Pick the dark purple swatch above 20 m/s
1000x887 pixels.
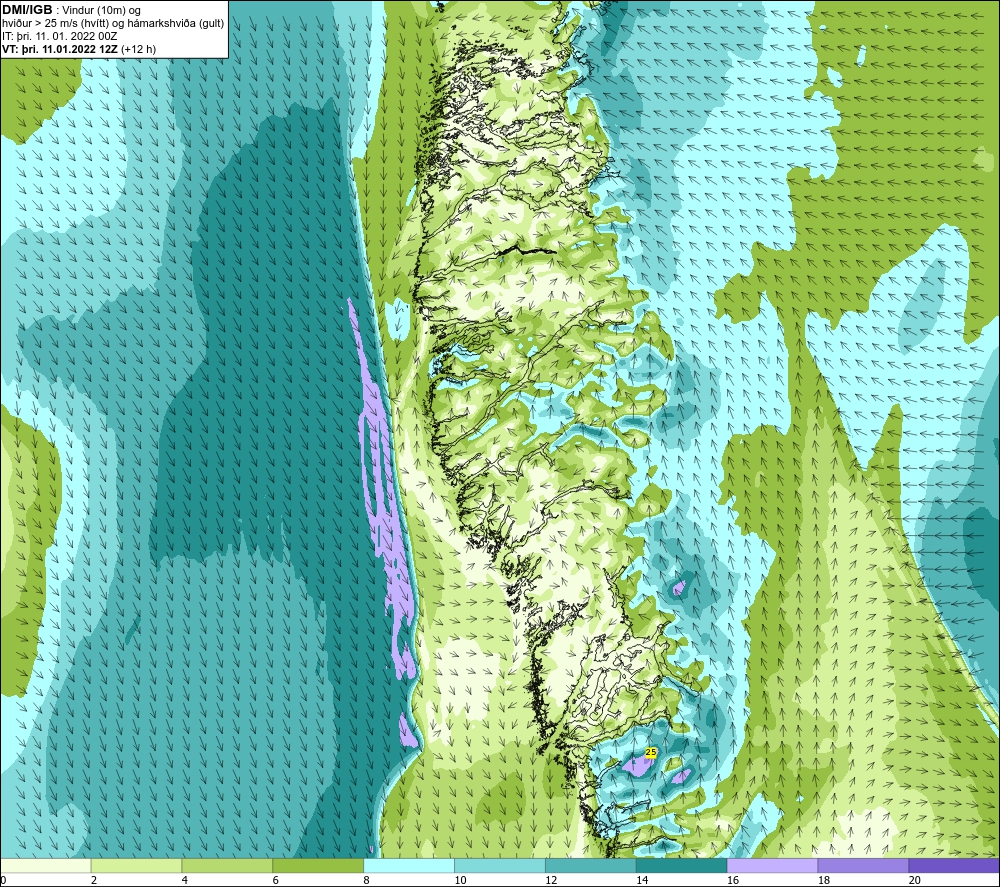954,865
